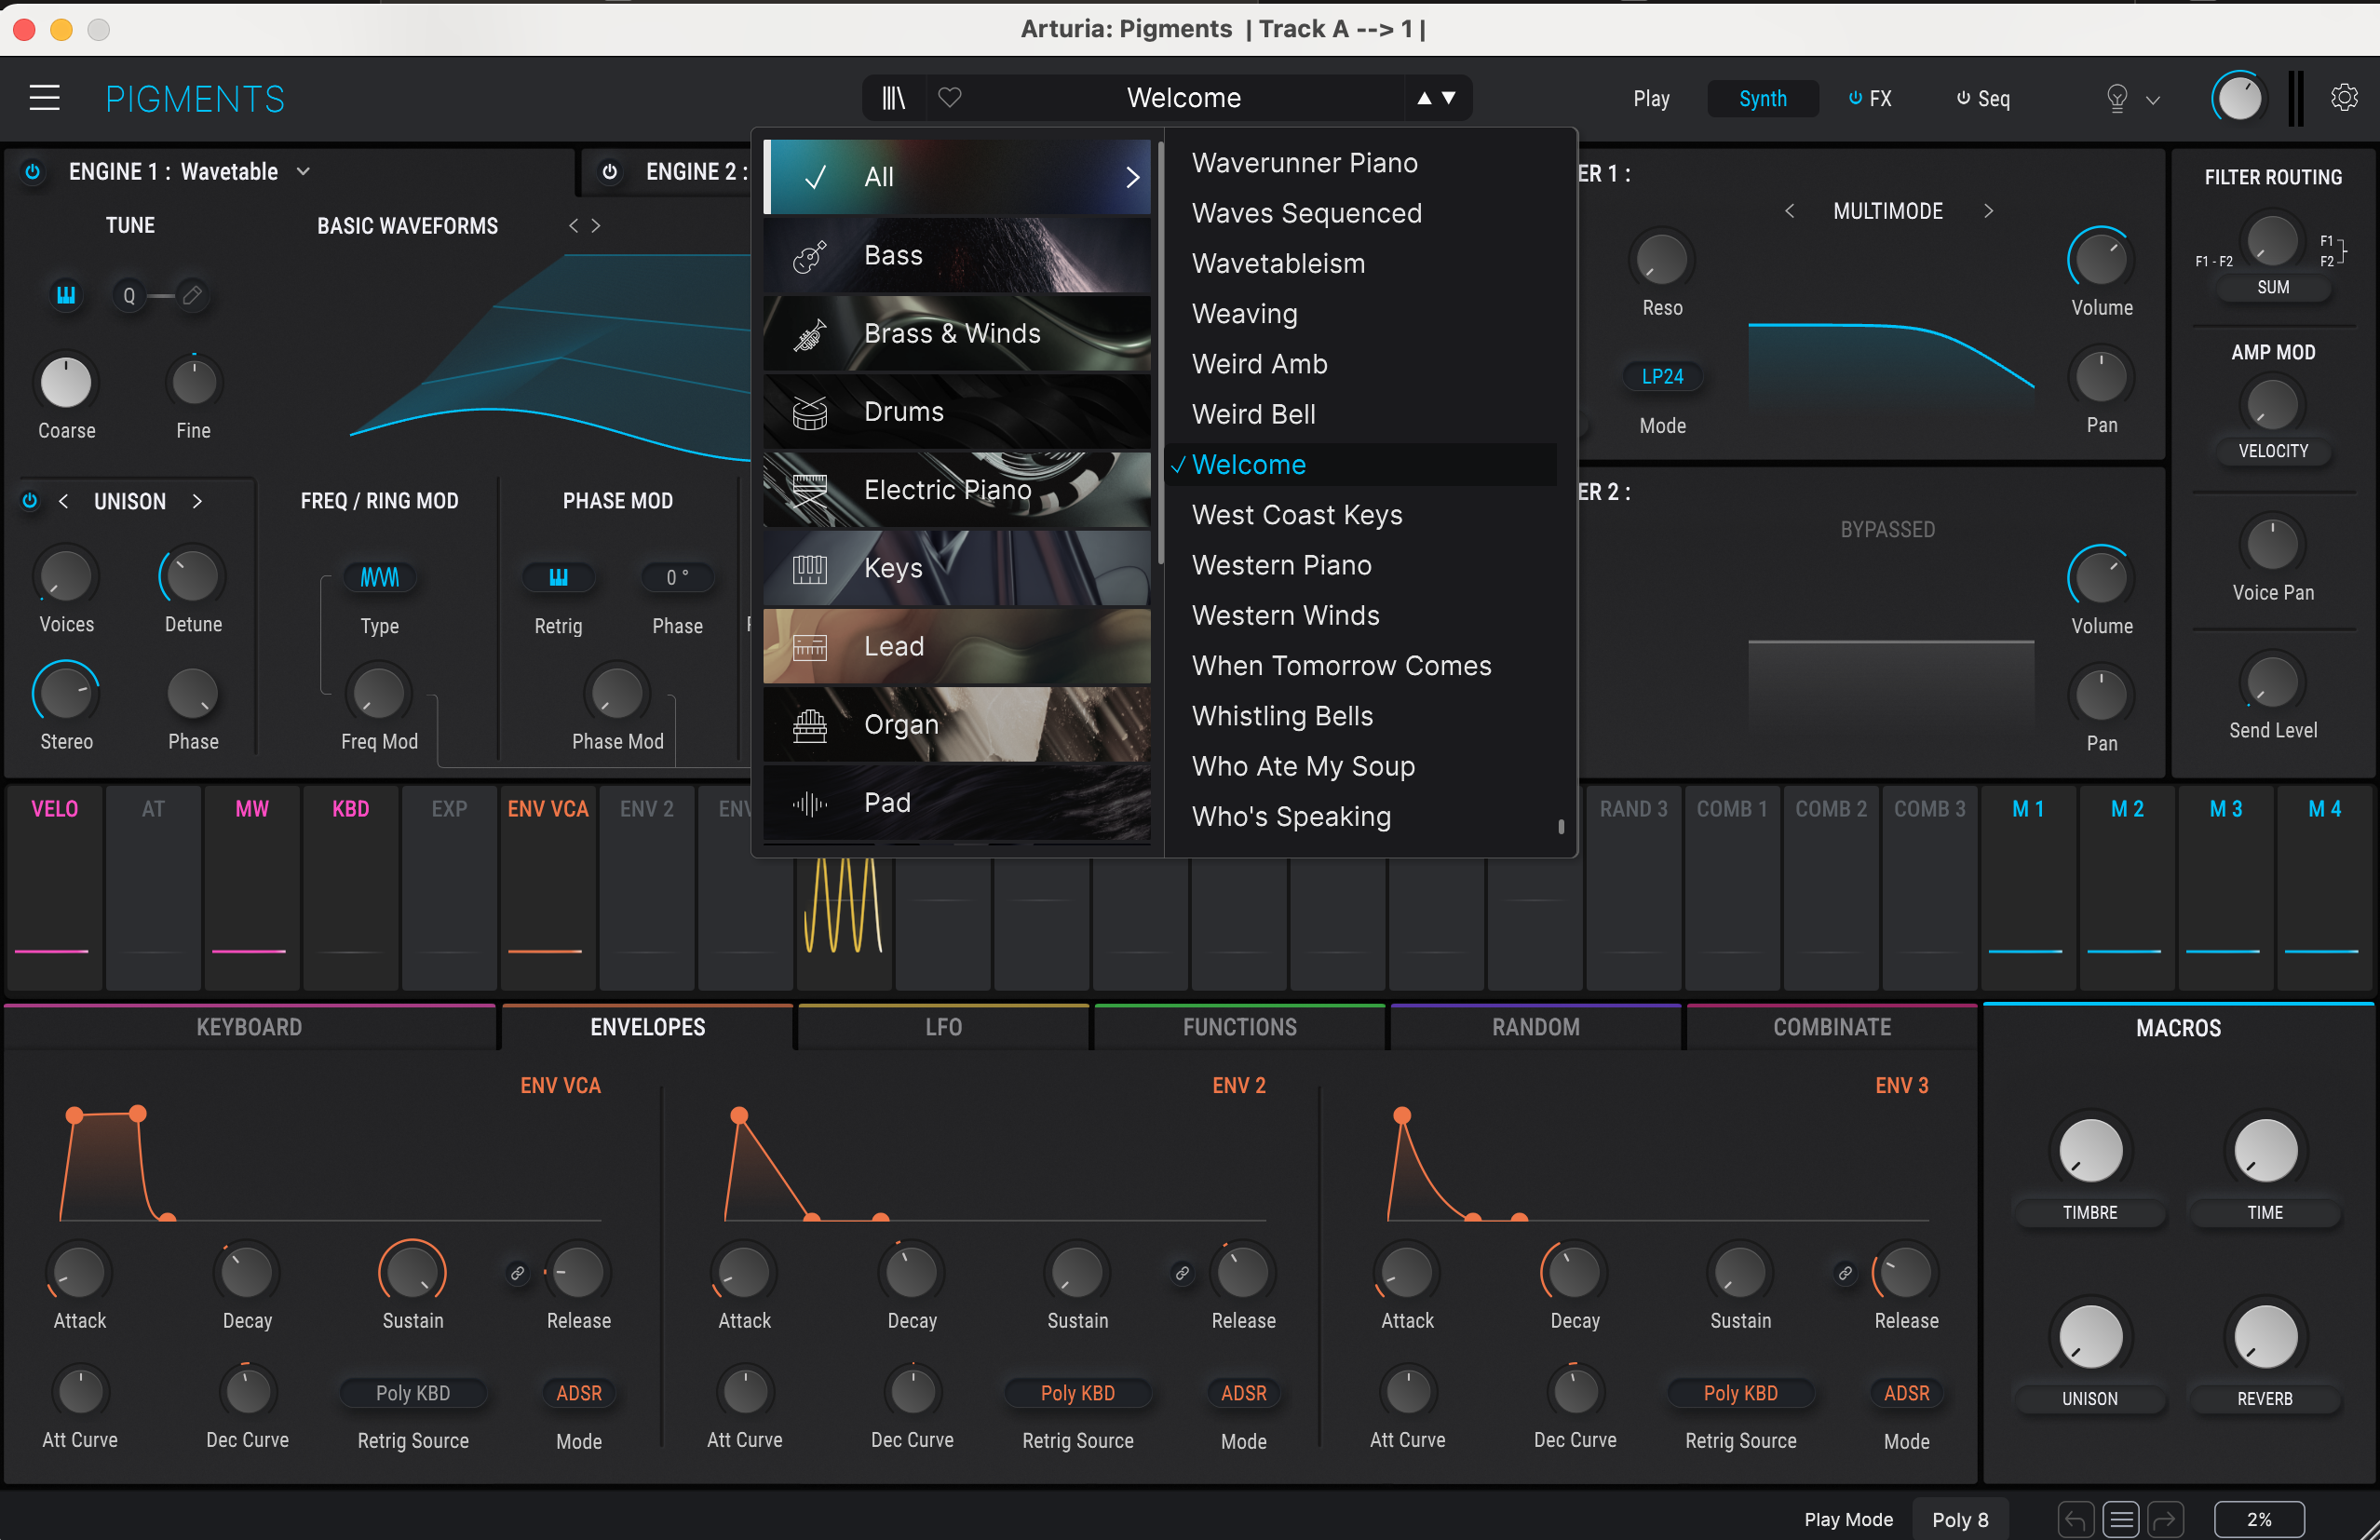Choose the Pad category
Viewport: 2380px width, 1540px height.
tap(956, 802)
